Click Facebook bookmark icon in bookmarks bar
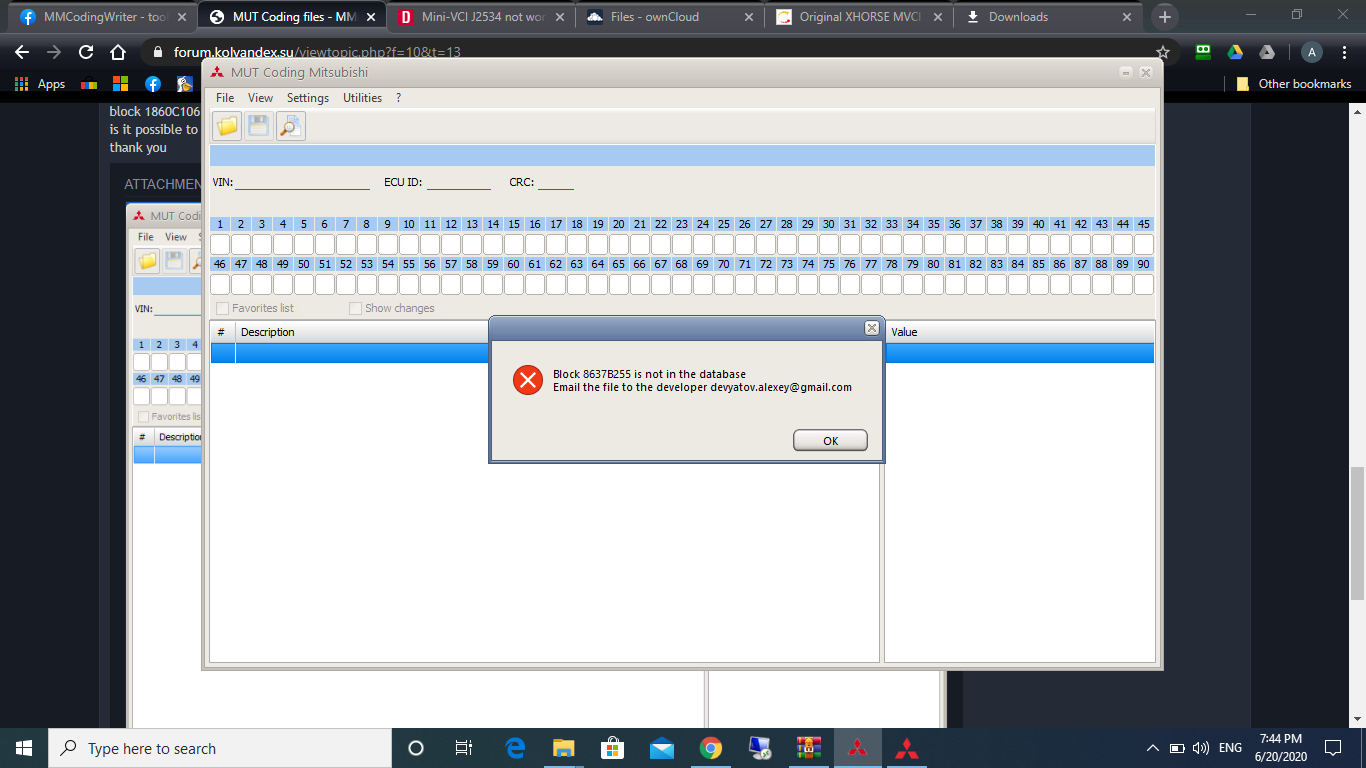This screenshot has height=768, width=1366. 152,84
